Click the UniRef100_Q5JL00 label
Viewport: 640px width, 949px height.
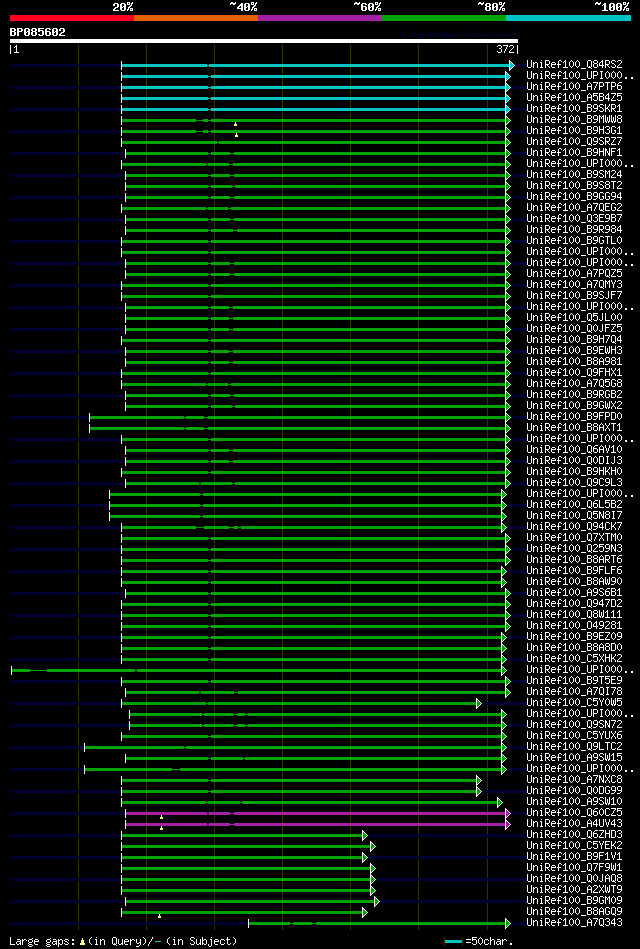pos(574,318)
